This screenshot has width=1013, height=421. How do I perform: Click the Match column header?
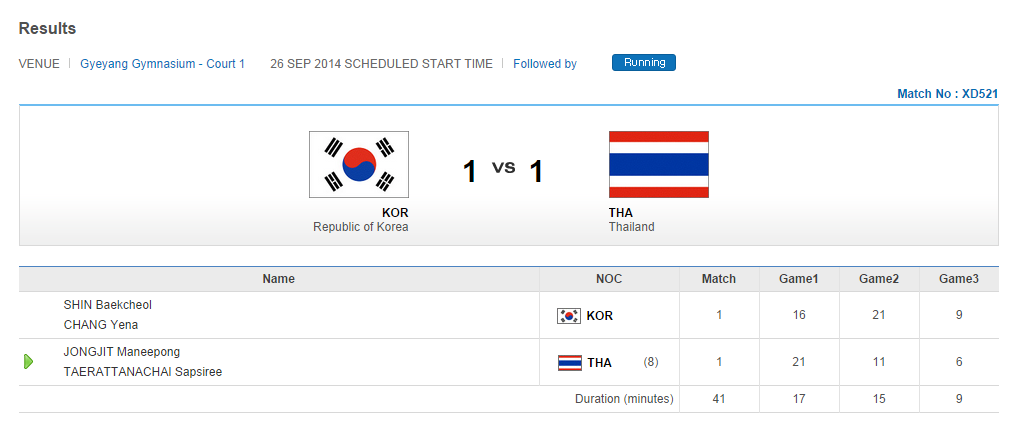(719, 279)
